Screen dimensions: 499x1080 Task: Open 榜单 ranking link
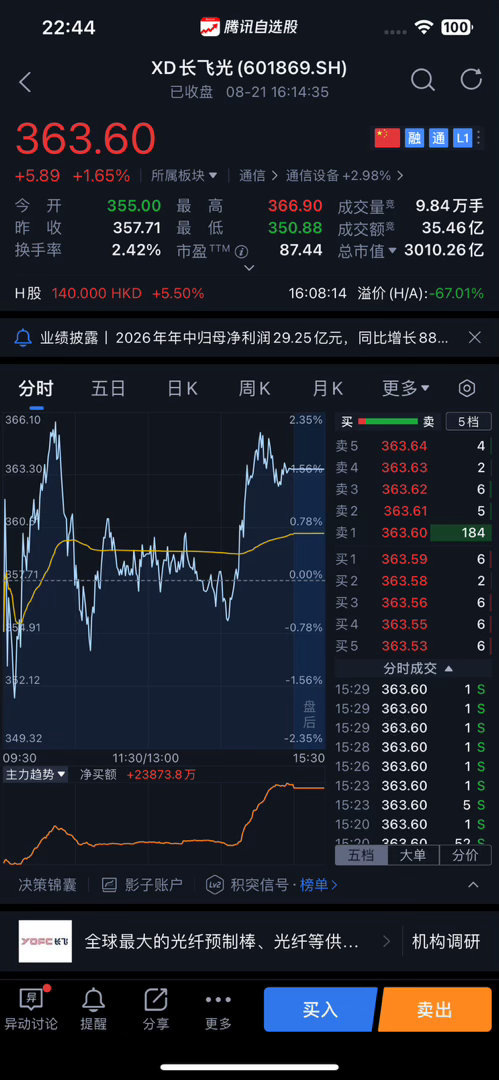(318, 885)
